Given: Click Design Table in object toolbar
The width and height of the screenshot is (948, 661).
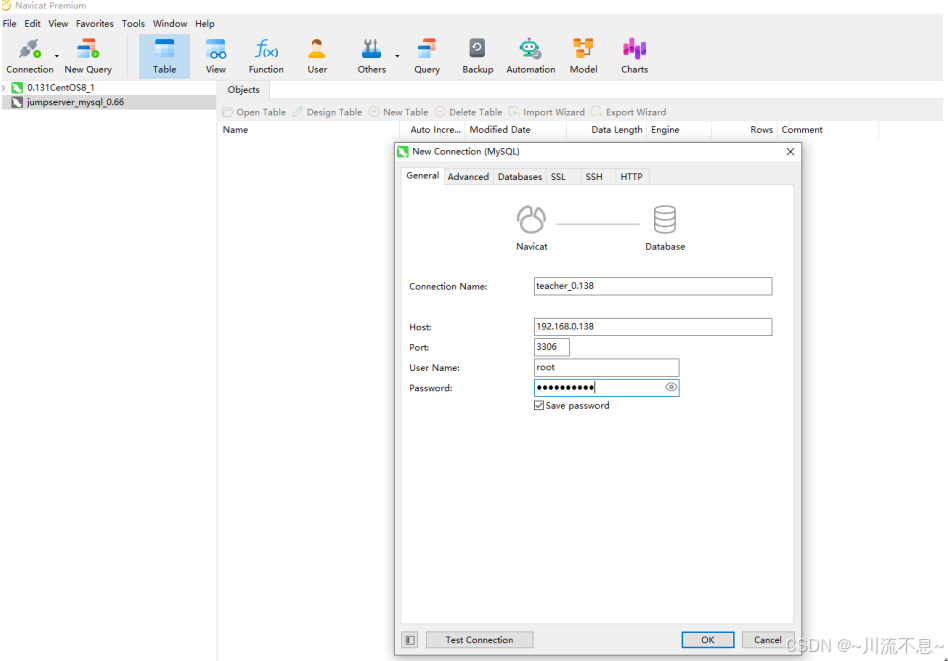Looking at the screenshot, I should pos(327,112).
